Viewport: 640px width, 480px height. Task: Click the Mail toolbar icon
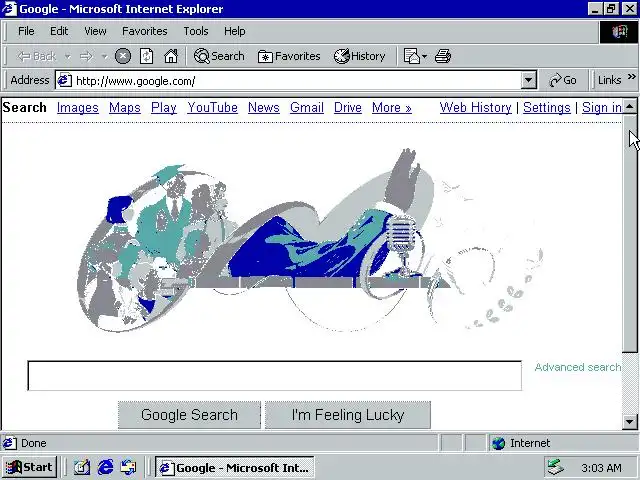(x=411, y=56)
